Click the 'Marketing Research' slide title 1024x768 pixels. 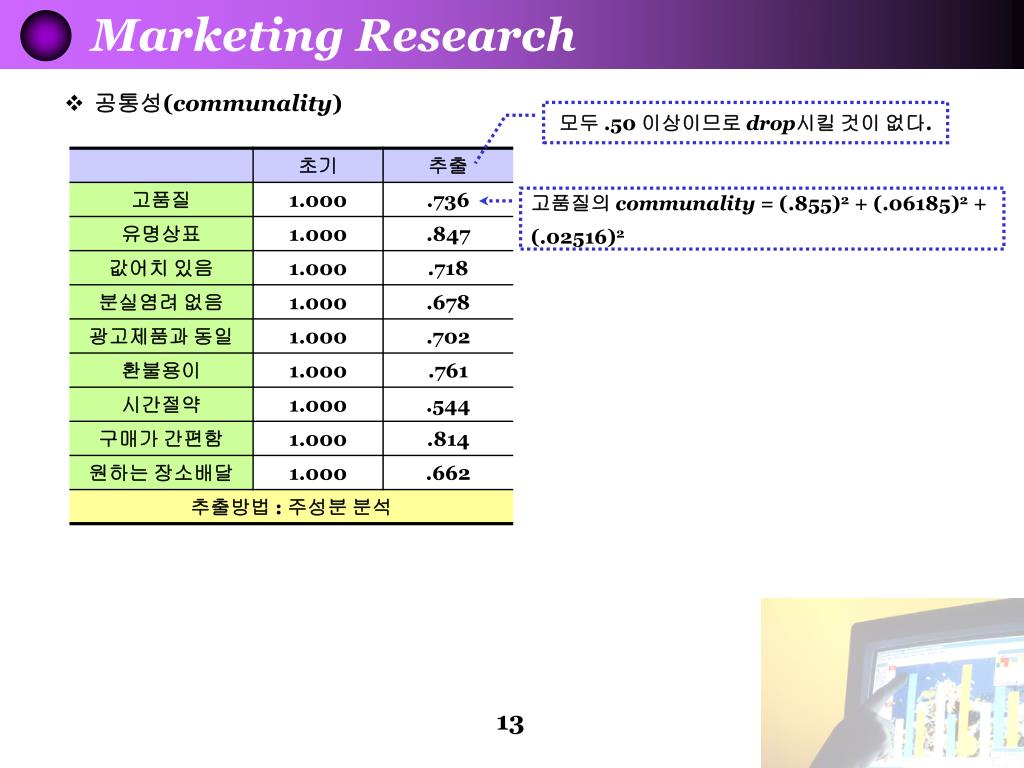[332, 35]
